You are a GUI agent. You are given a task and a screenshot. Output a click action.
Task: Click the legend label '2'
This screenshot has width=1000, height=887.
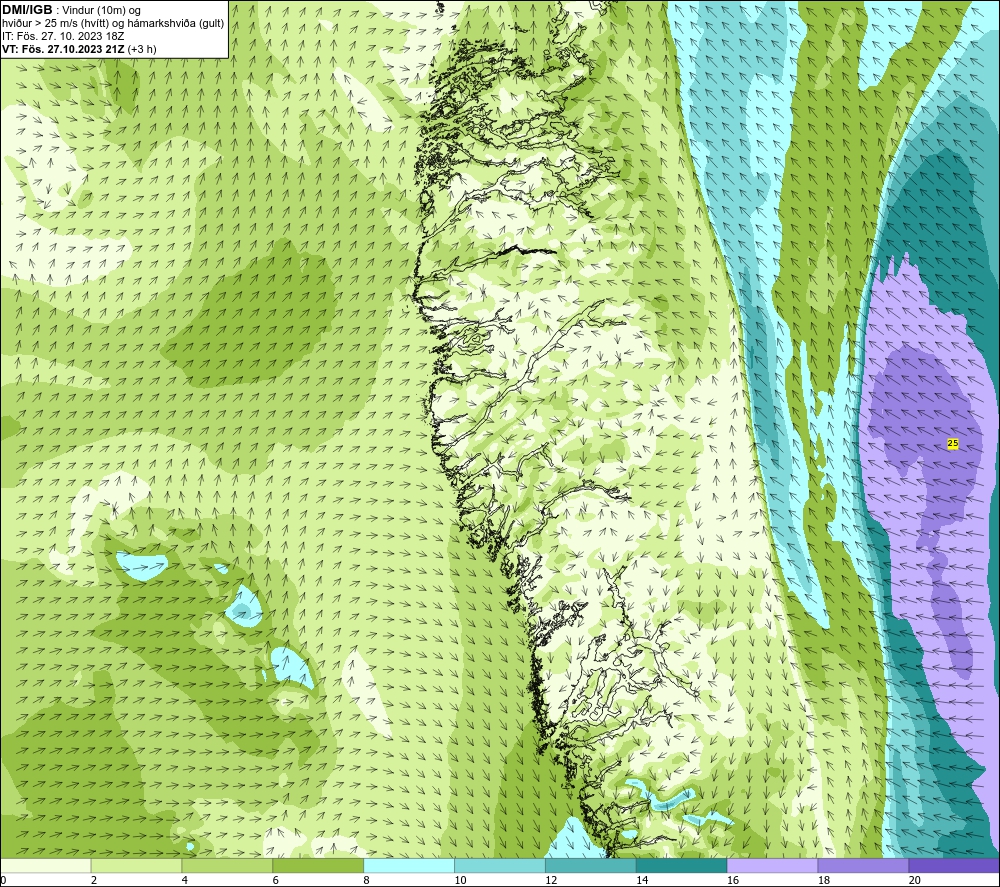(x=94, y=880)
